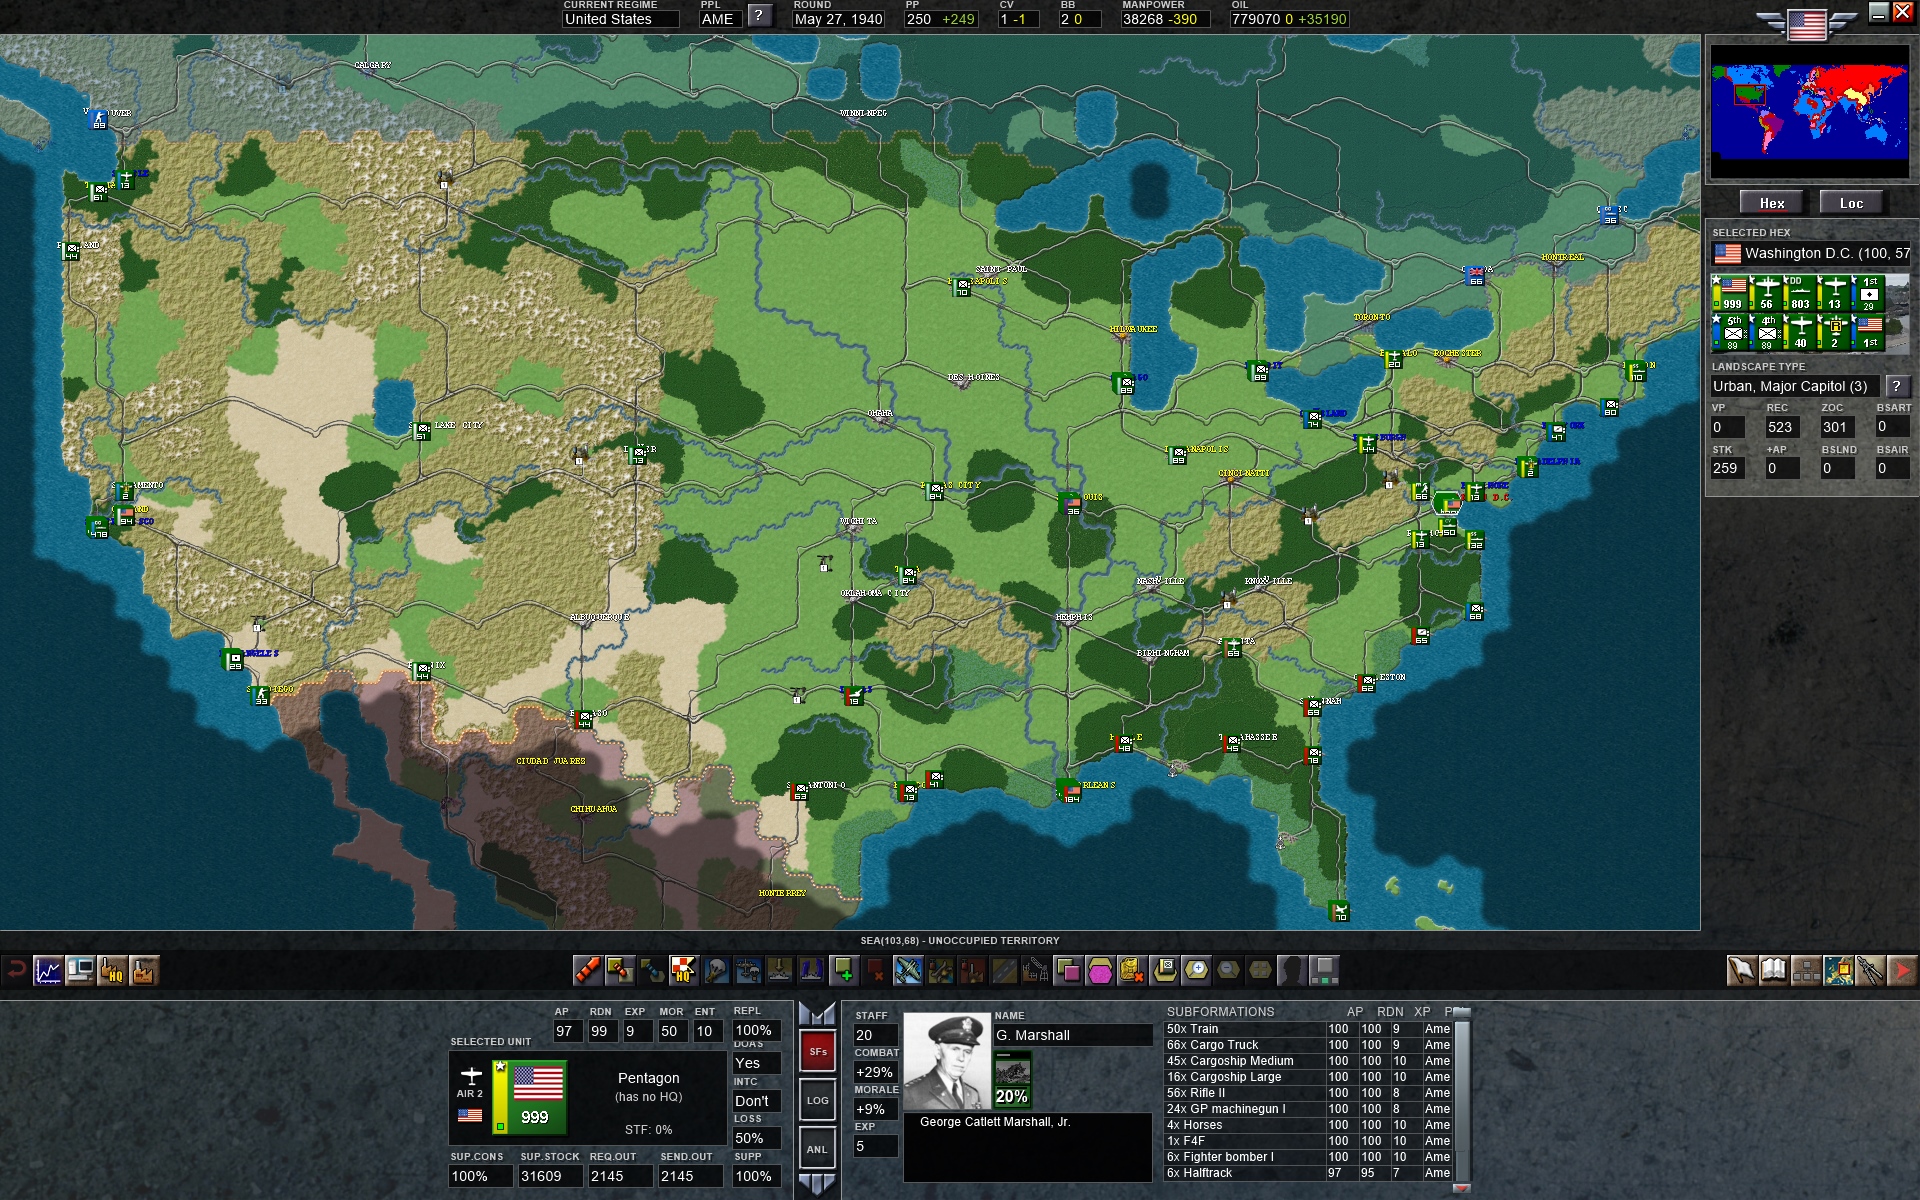Select the 5th infantry unit counter
The height and width of the screenshot is (1200, 1920).
1730,332
